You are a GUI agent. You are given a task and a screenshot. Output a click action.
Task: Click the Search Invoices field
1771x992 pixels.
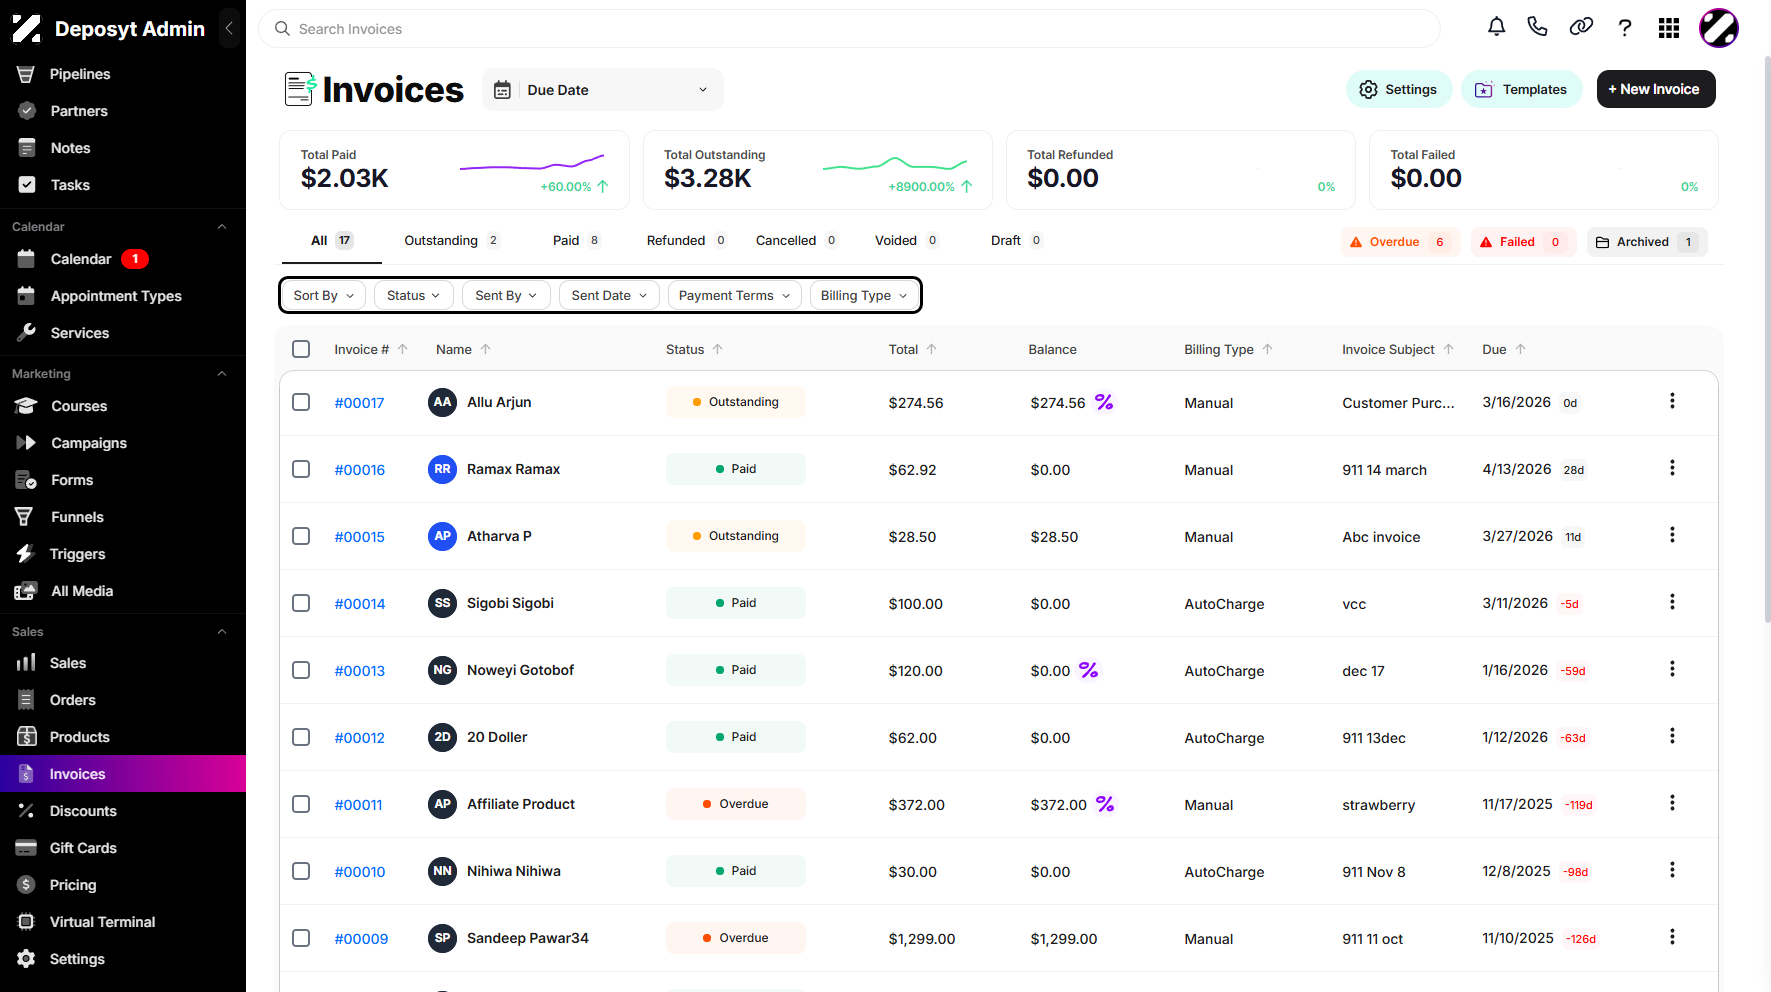point(850,29)
